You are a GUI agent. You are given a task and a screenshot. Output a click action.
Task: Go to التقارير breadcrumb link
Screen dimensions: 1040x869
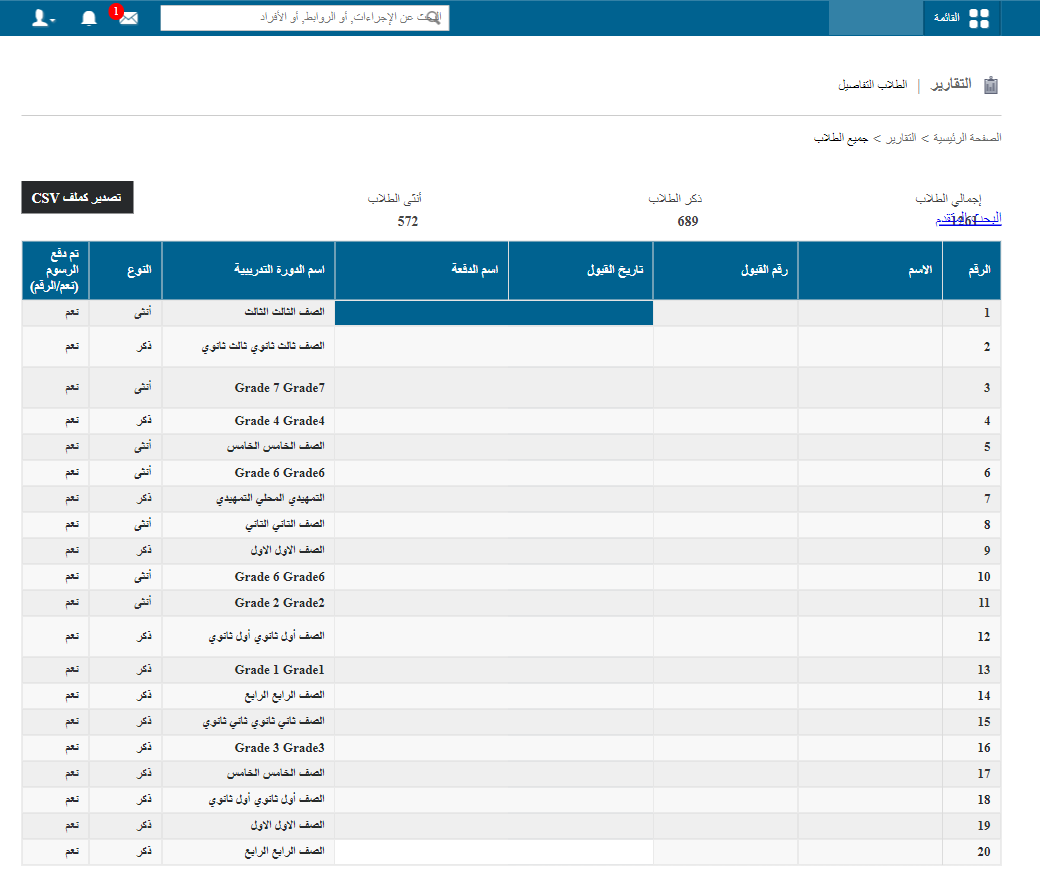click(901, 138)
